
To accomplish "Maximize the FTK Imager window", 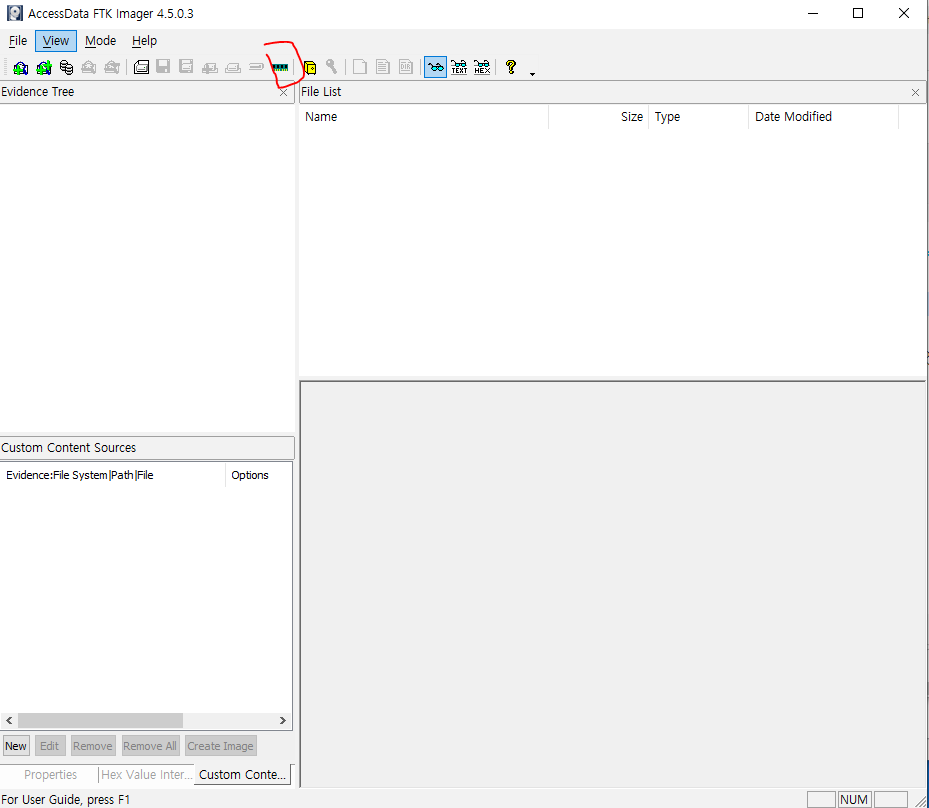I will pyautogui.click(x=858, y=13).
